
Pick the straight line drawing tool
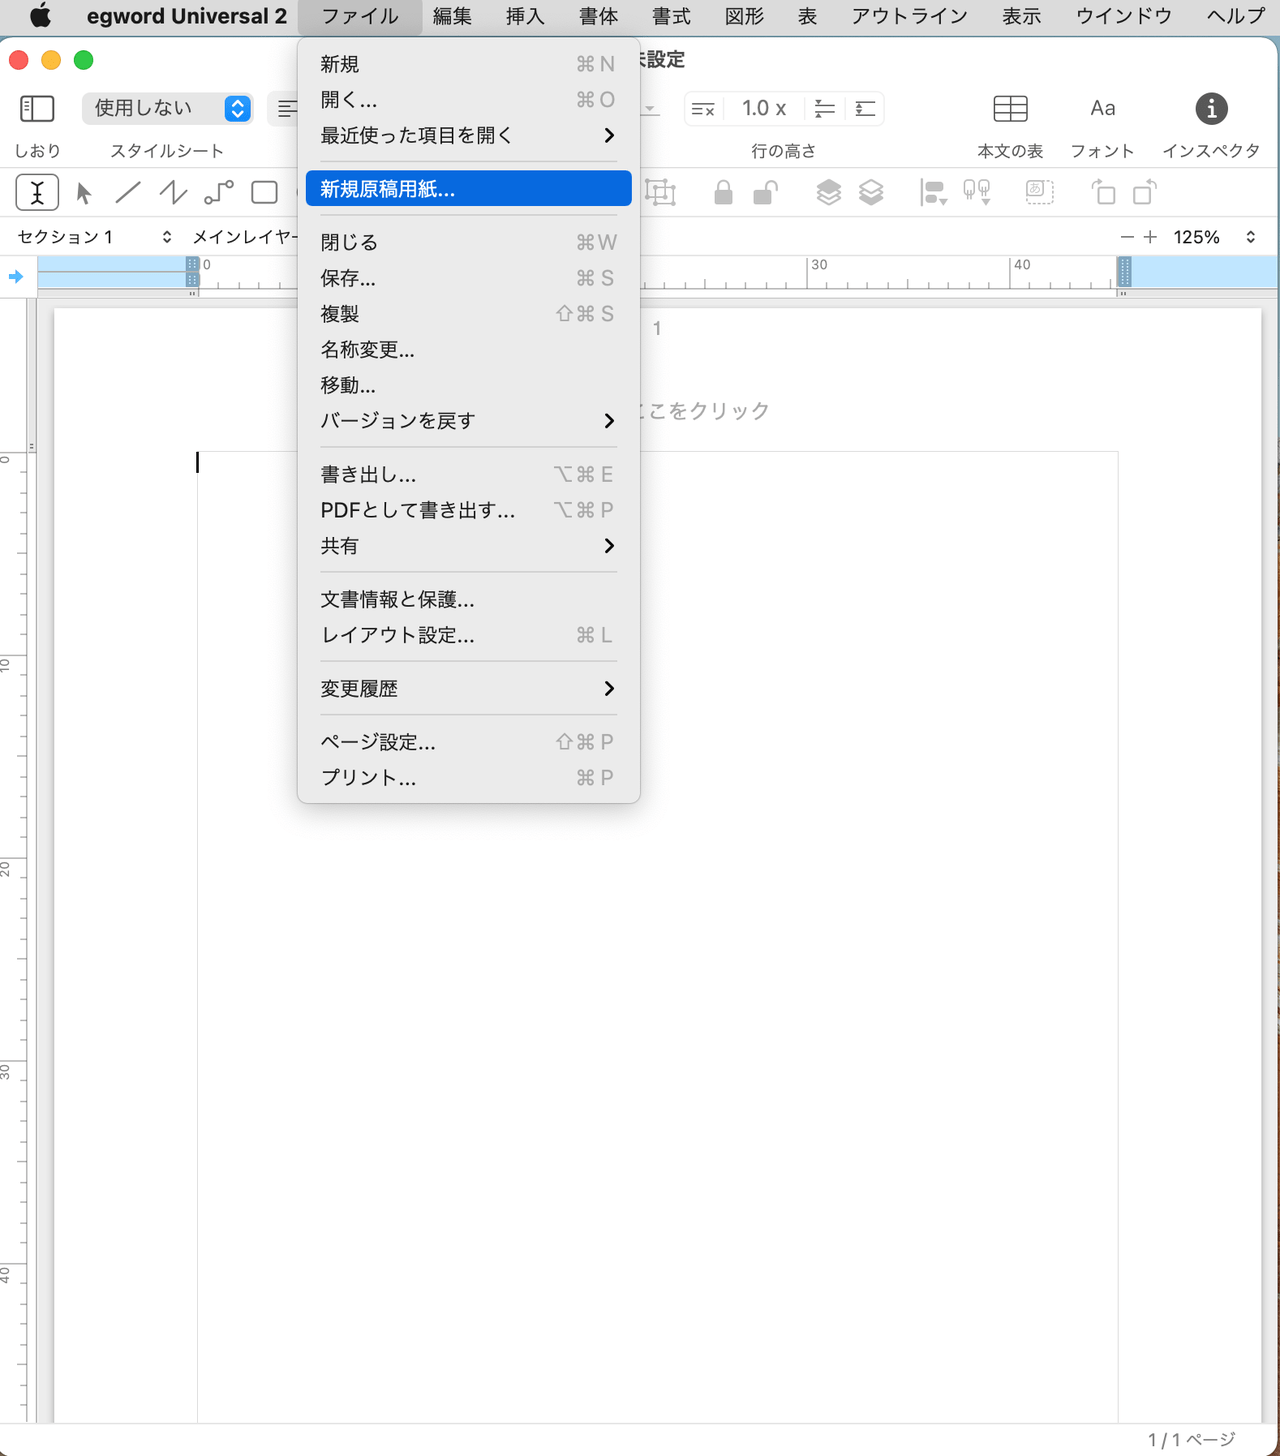128,192
